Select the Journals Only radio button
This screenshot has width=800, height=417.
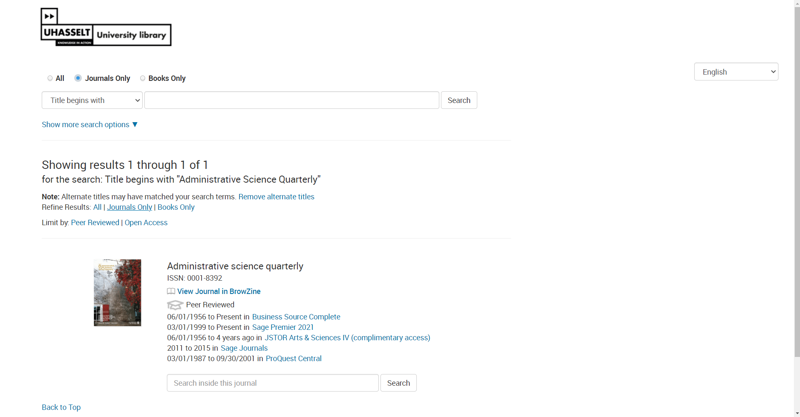(78, 78)
